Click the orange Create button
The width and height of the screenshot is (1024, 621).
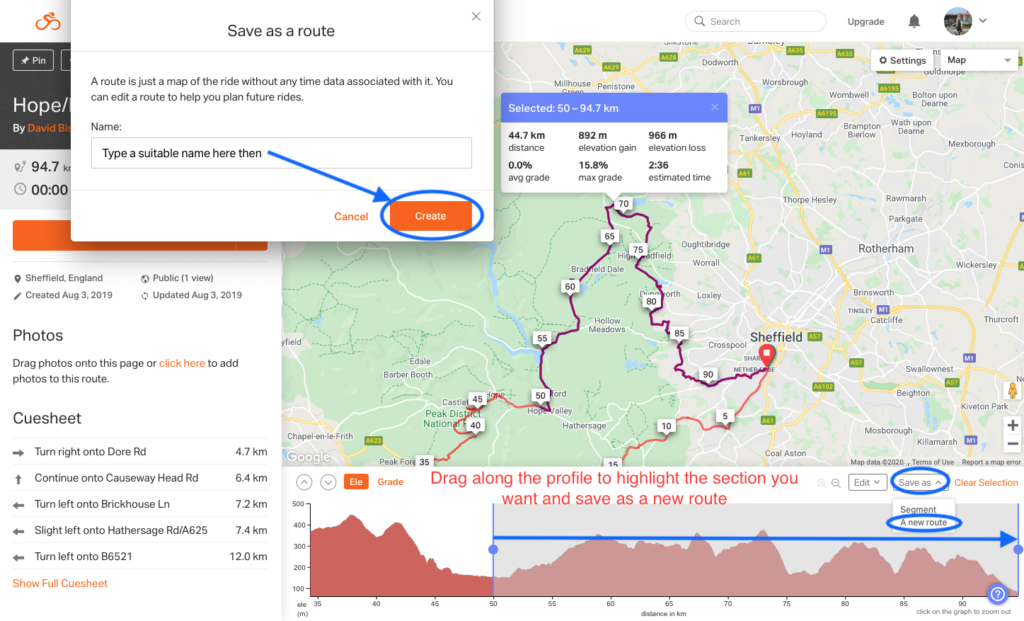click(x=430, y=216)
